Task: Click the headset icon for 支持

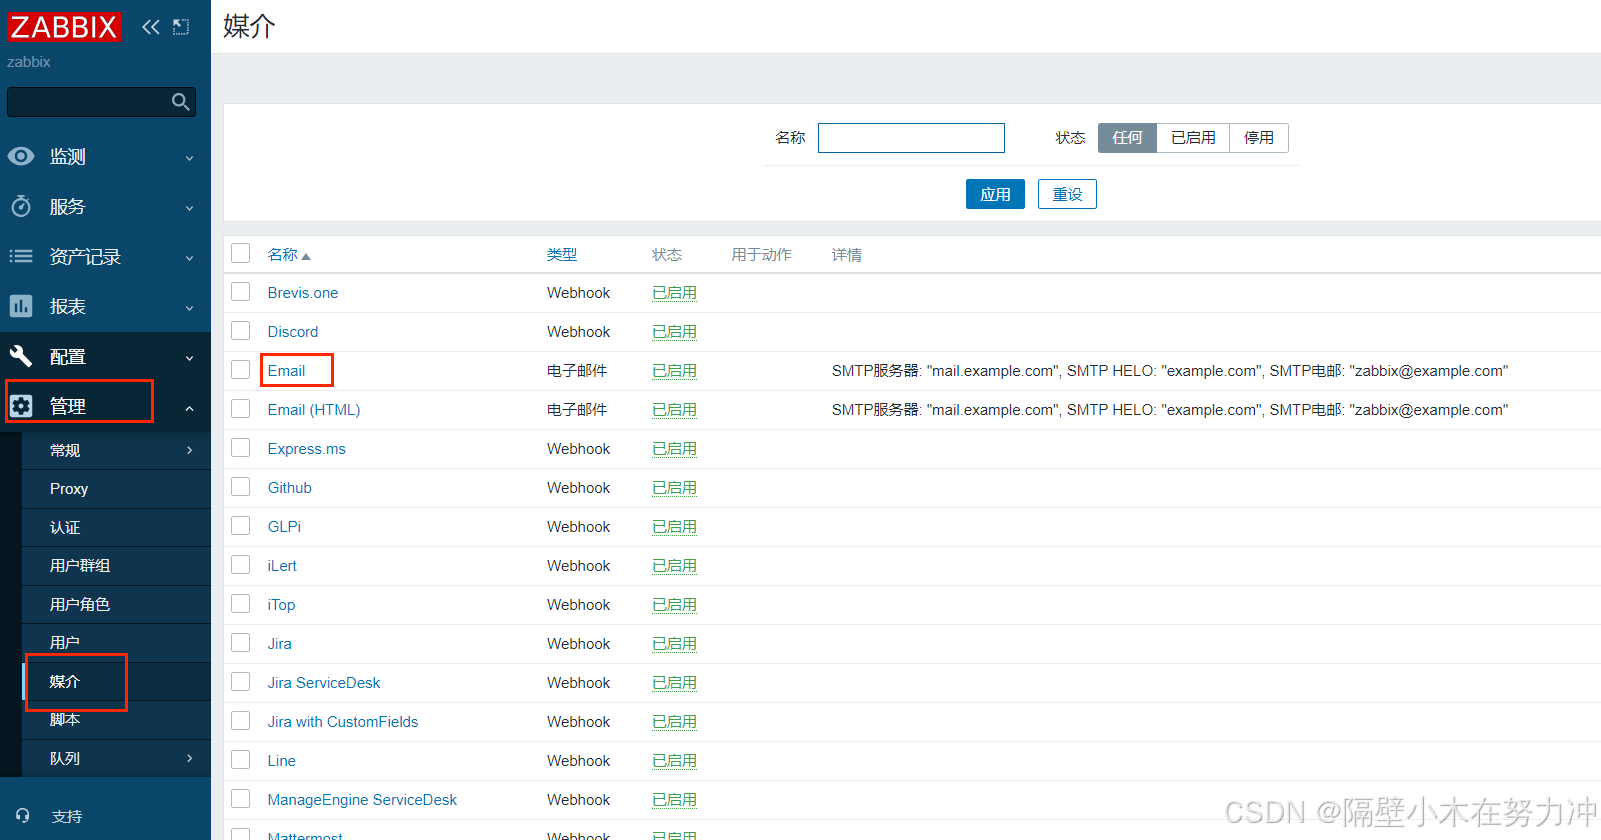Action: [23, 816]
